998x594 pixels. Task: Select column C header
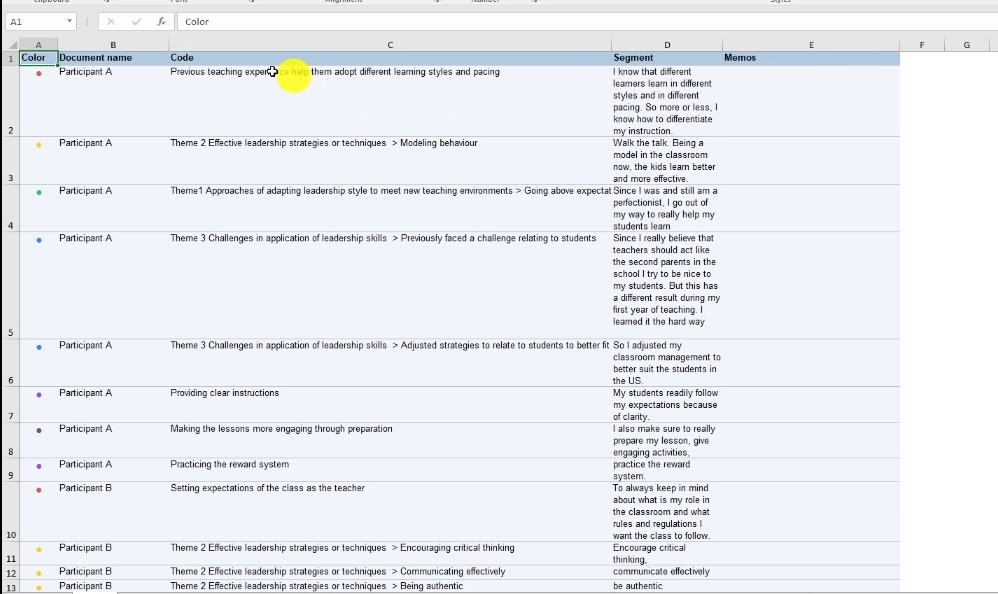390,45
